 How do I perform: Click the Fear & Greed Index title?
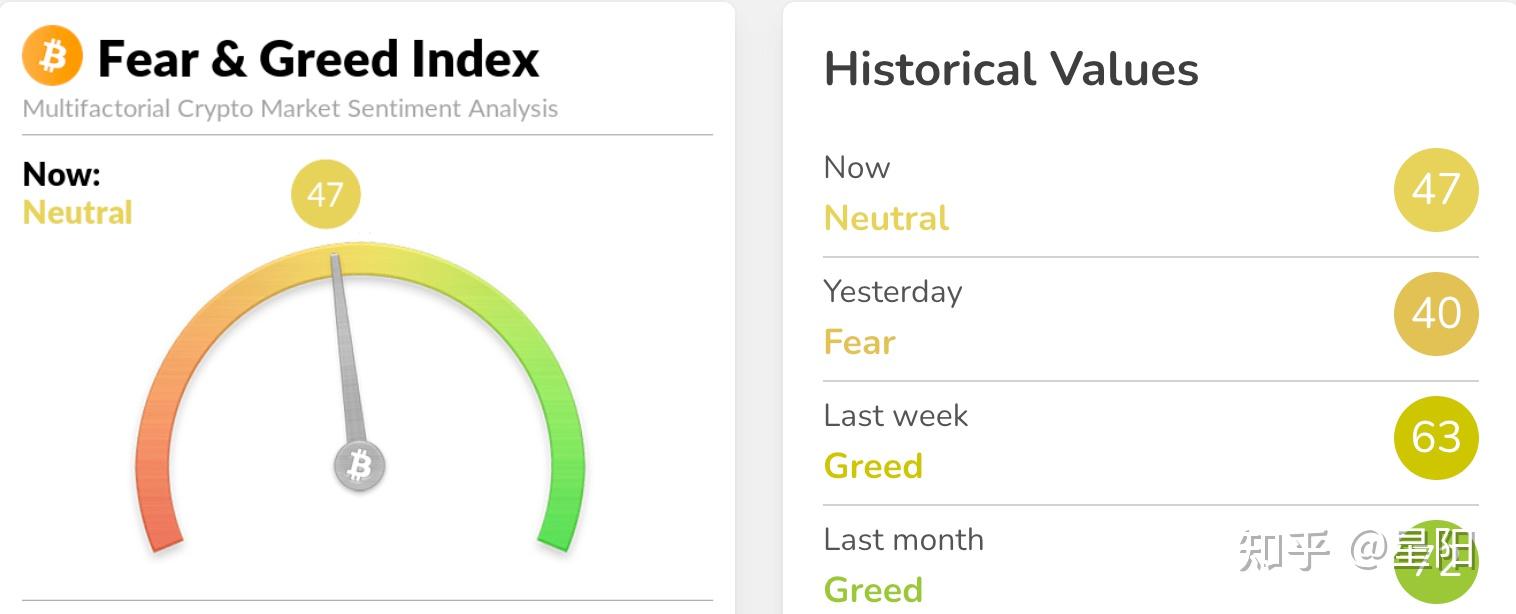tap(319, 58)
